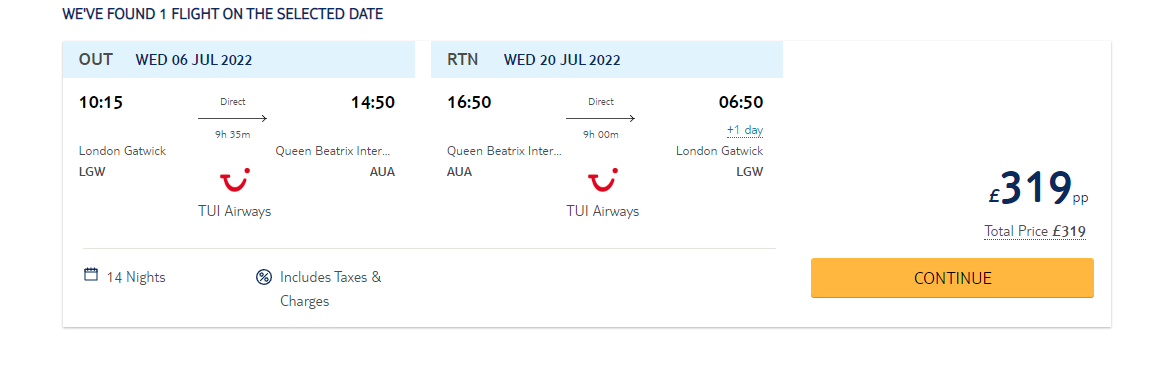The image size is (1156, 367).
Task: Click the return departure time 16:50
Action: (x=469, y=102)
